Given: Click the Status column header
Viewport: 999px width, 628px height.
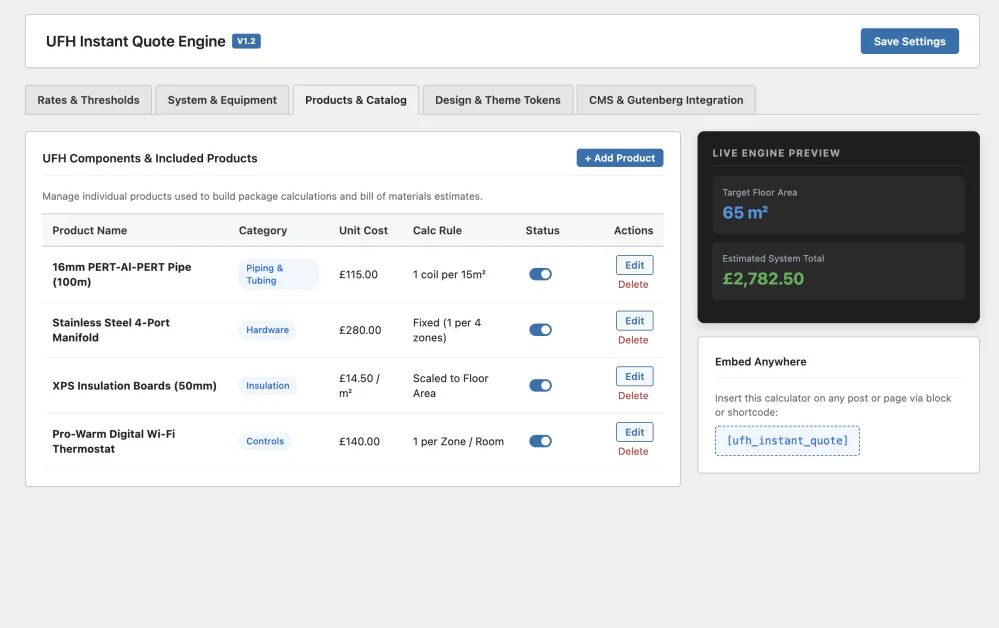Looking at the screenshot, I should [543, 231].
